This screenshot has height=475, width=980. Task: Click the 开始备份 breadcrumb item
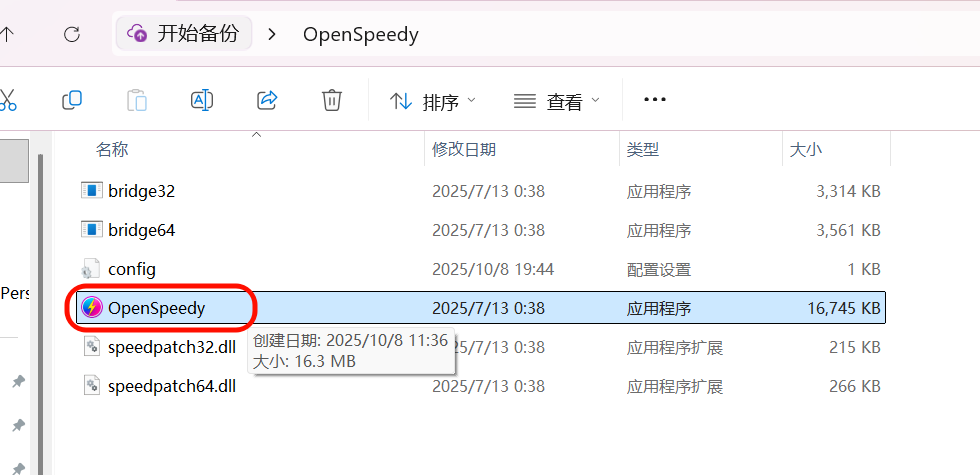184,34
